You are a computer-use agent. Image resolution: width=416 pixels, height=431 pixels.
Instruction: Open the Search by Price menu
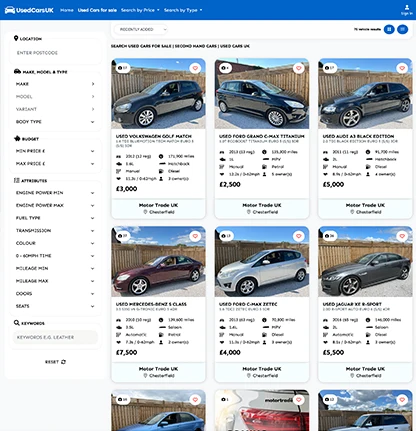click(x=140, y=10)
